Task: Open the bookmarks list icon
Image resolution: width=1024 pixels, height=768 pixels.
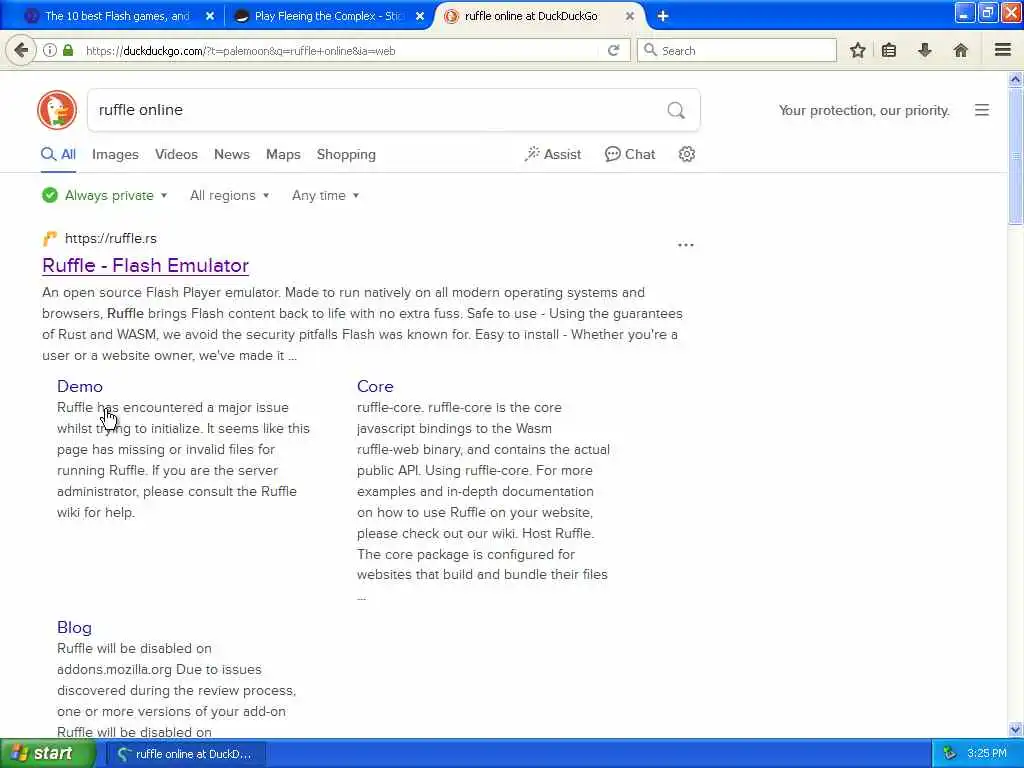Action: 889,50
